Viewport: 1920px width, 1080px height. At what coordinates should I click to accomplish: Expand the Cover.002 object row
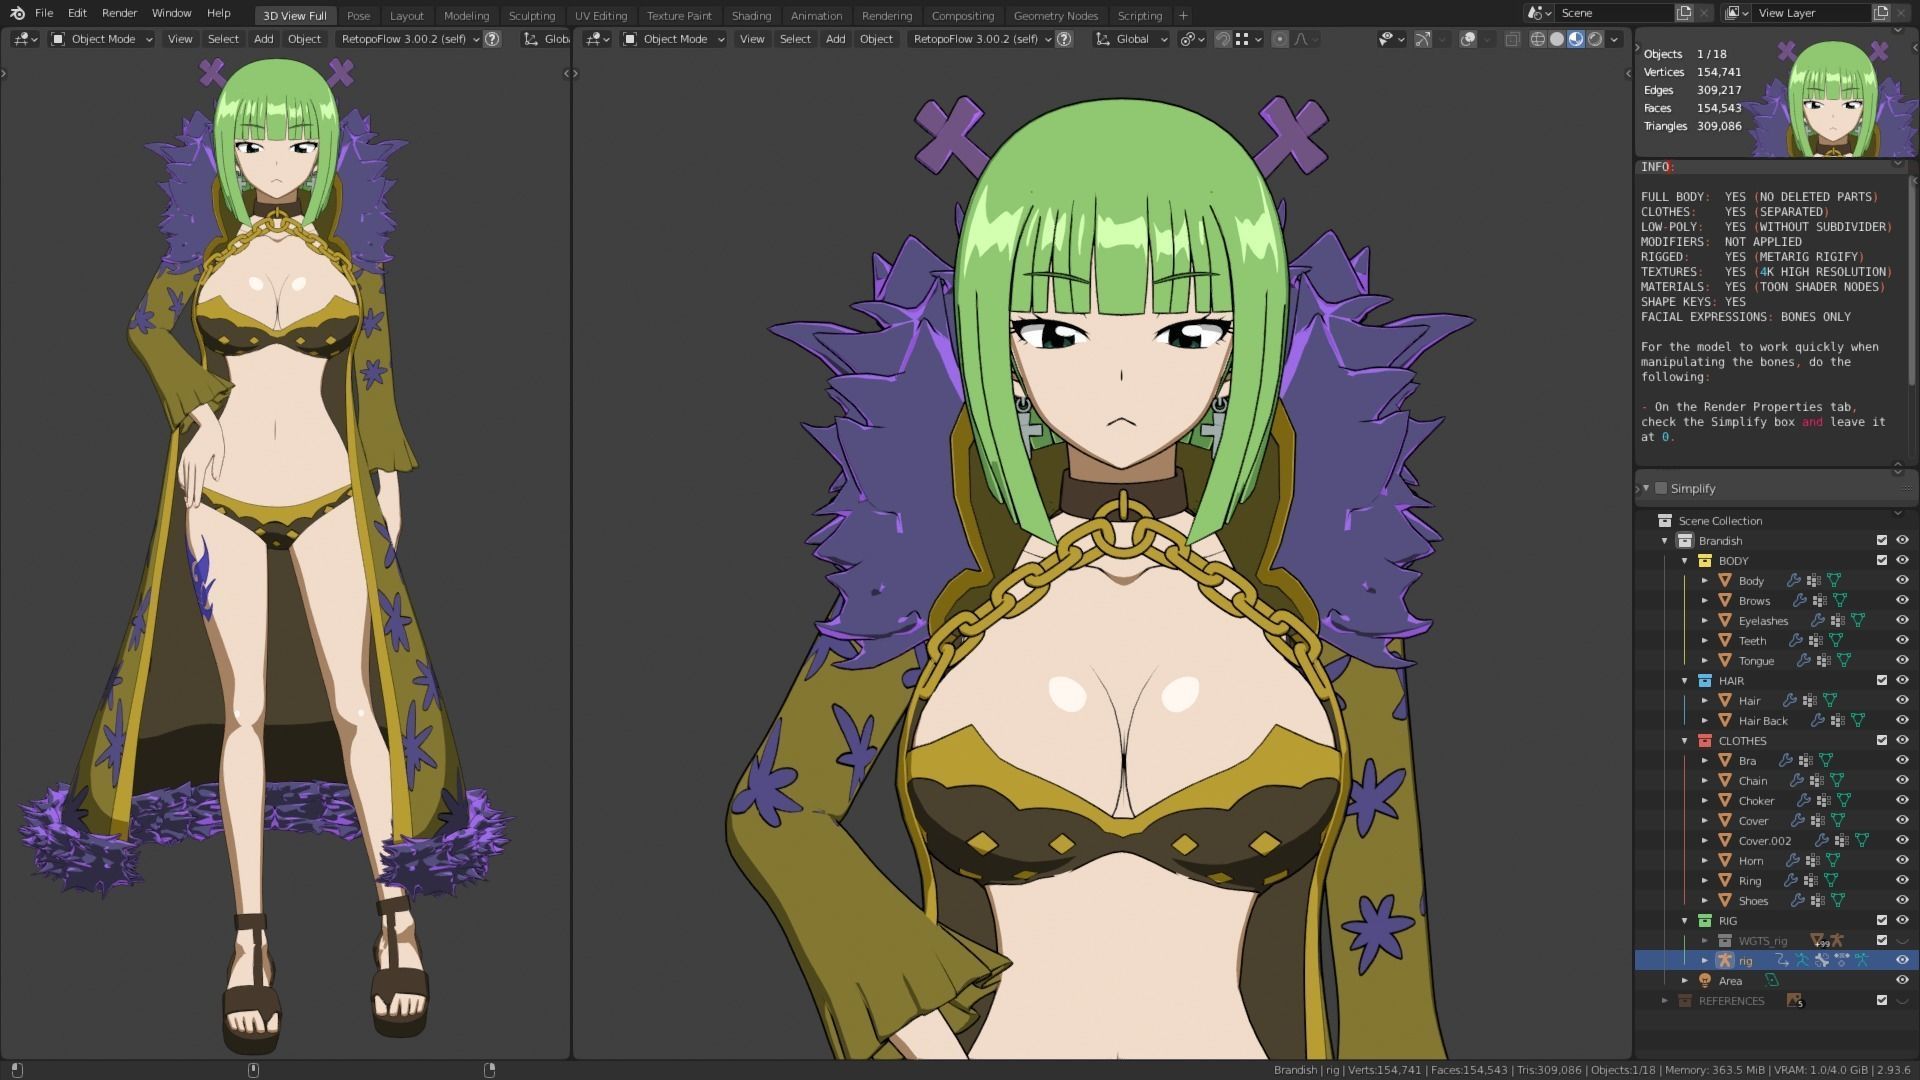tap(1705, 840)
